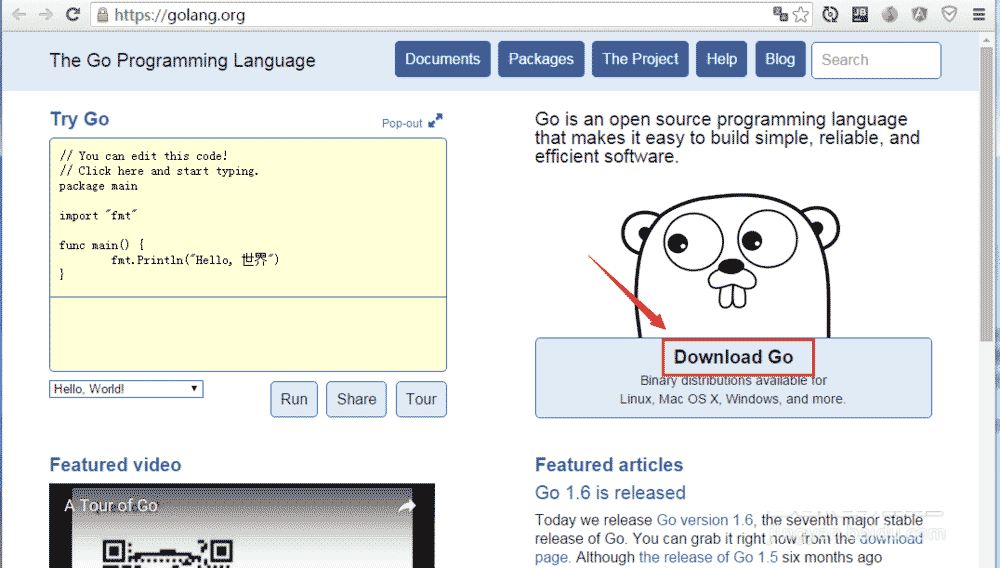1000x568 pixels.
Task: Run the sample code
Action: tap(294, 399)
